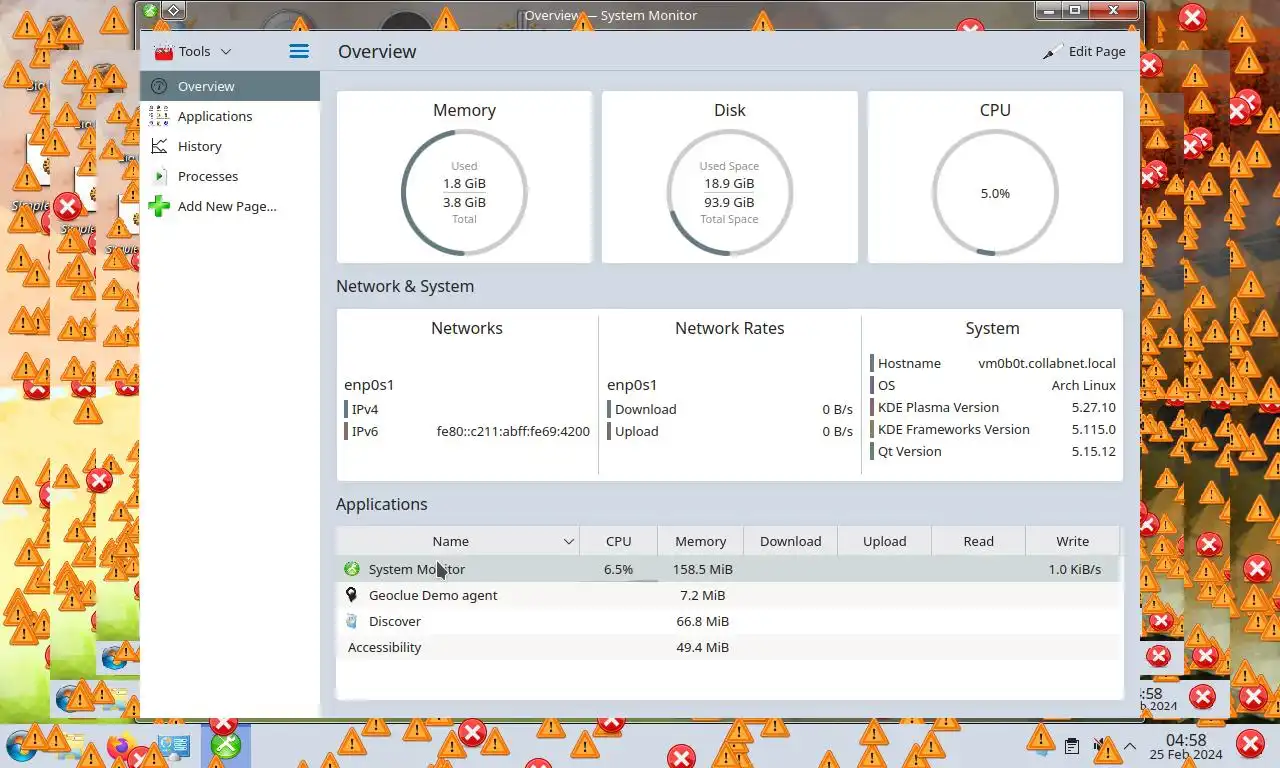Open the History page icon
This screenshot has width=1280, height=768.
pyautogui.click(x=159, y=146)
